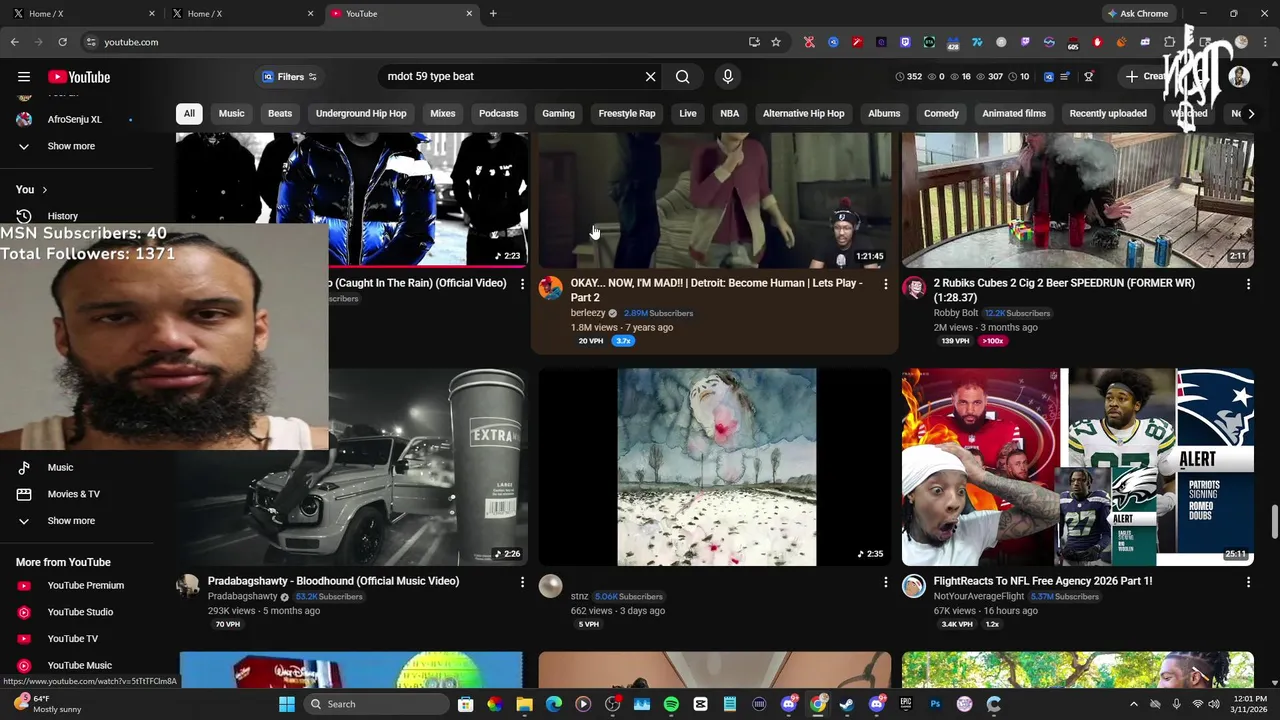1280x720 pixels.
Task: Open the Filters button
Action: click(x=289, y=77)
